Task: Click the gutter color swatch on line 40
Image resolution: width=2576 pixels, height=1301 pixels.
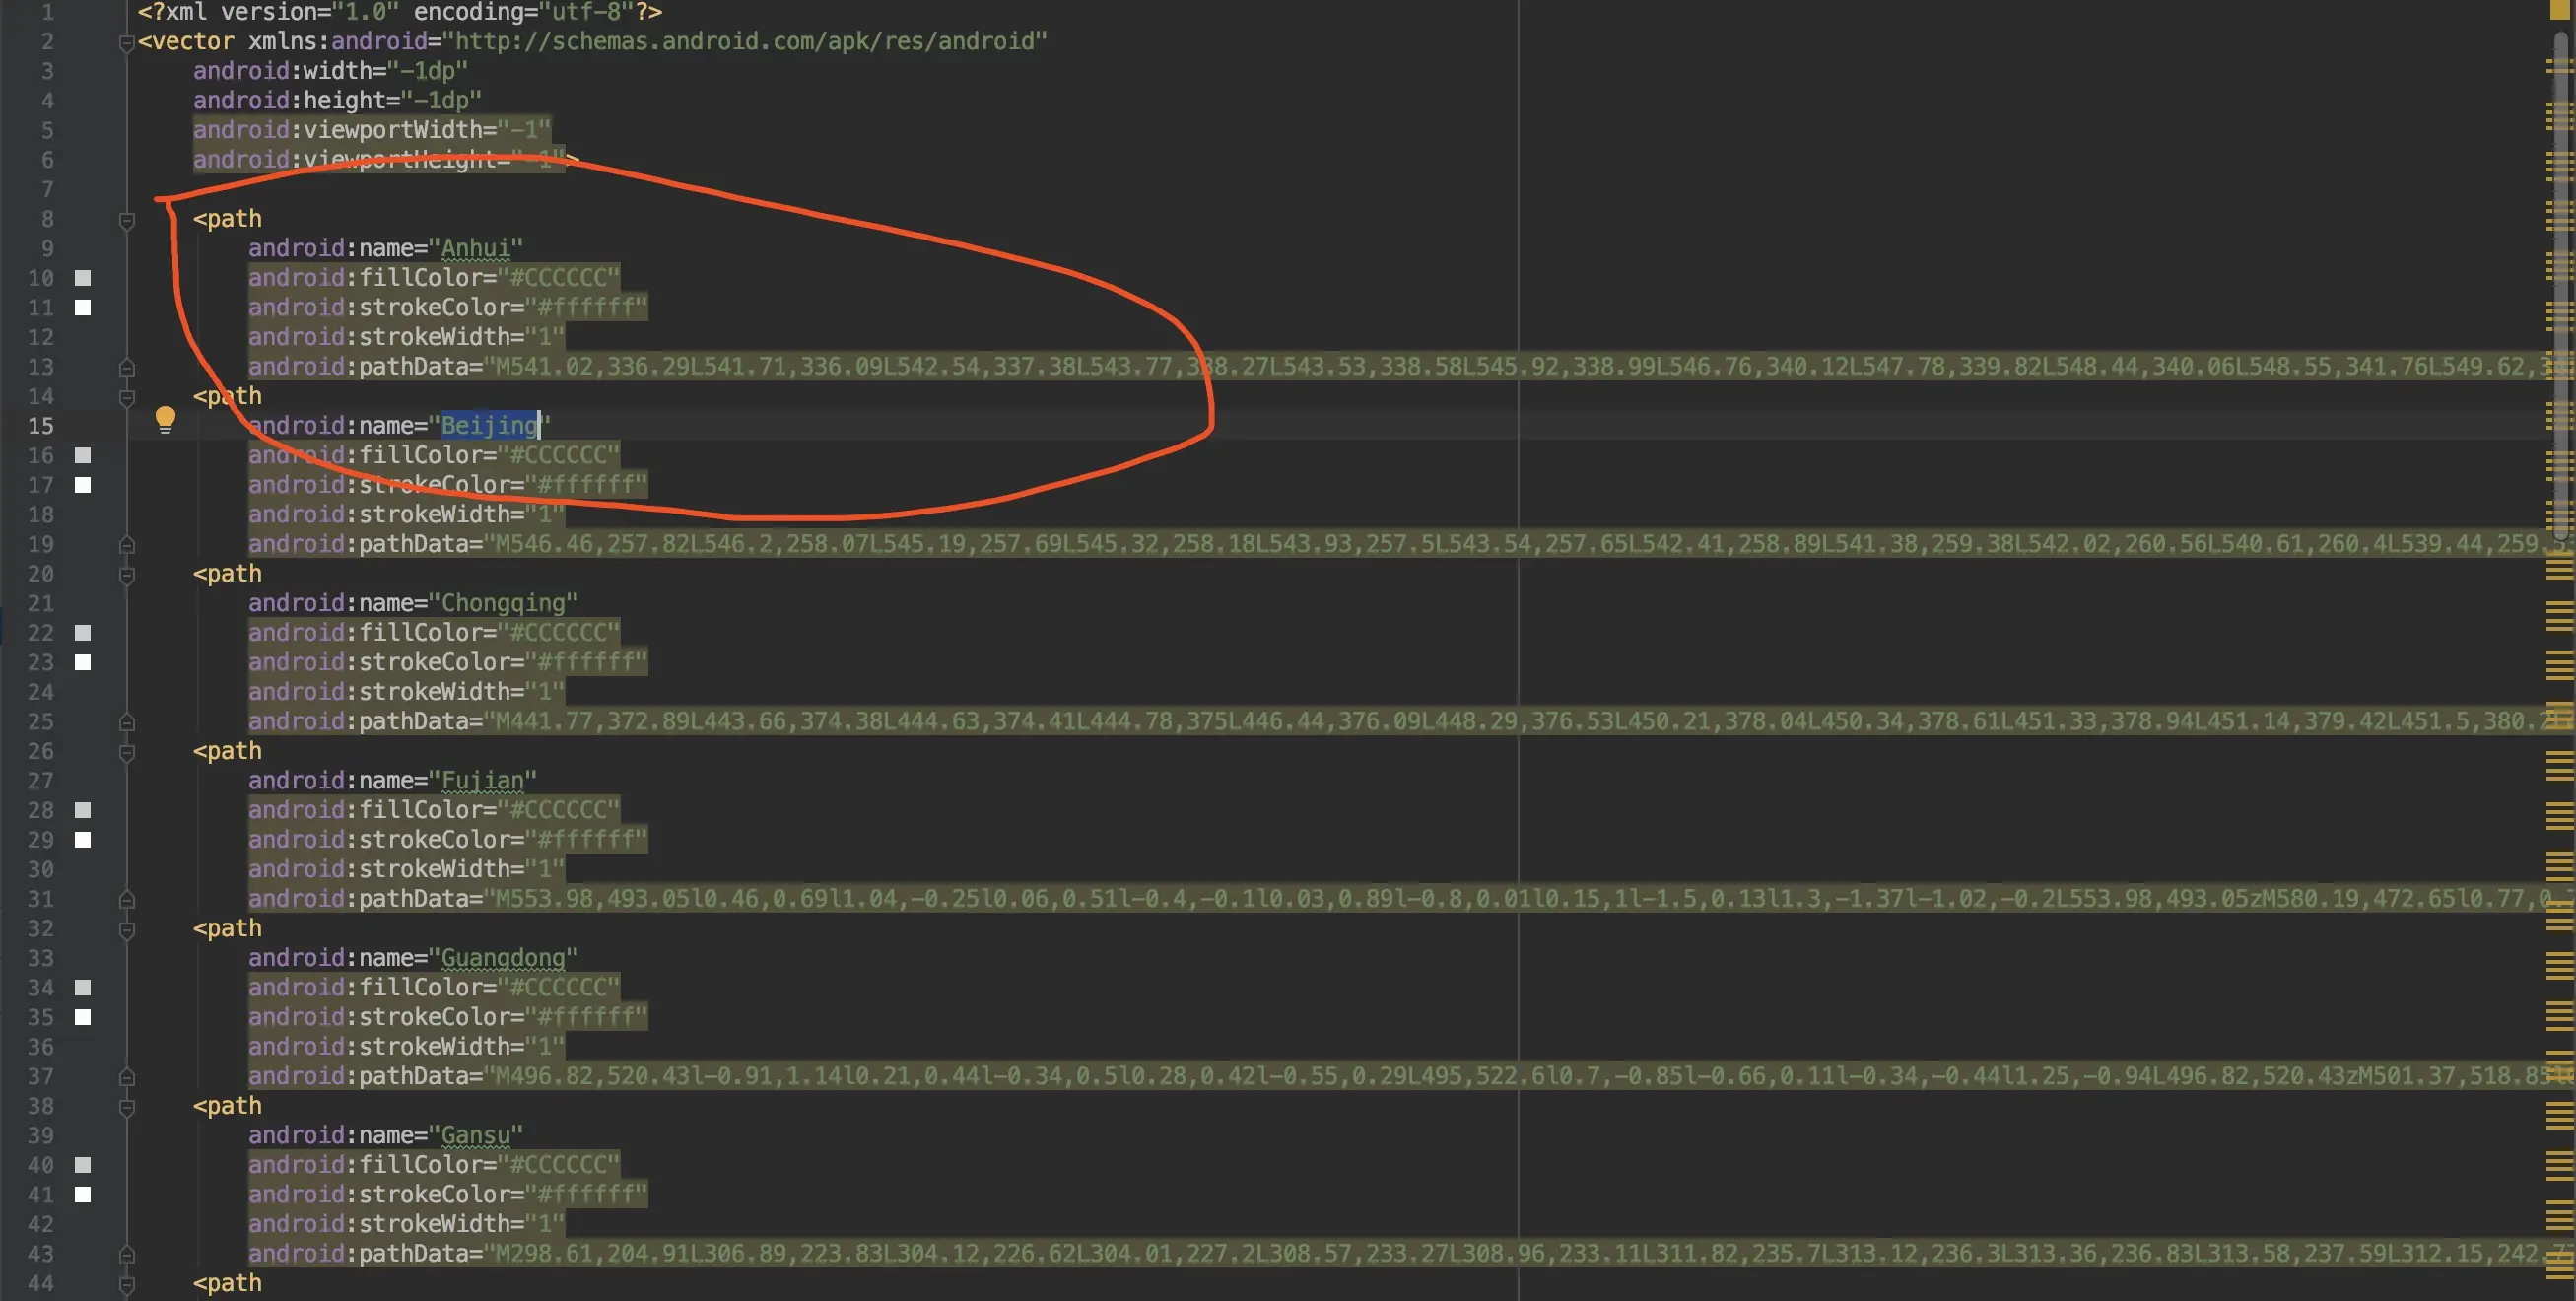Action: point(83,1165)
